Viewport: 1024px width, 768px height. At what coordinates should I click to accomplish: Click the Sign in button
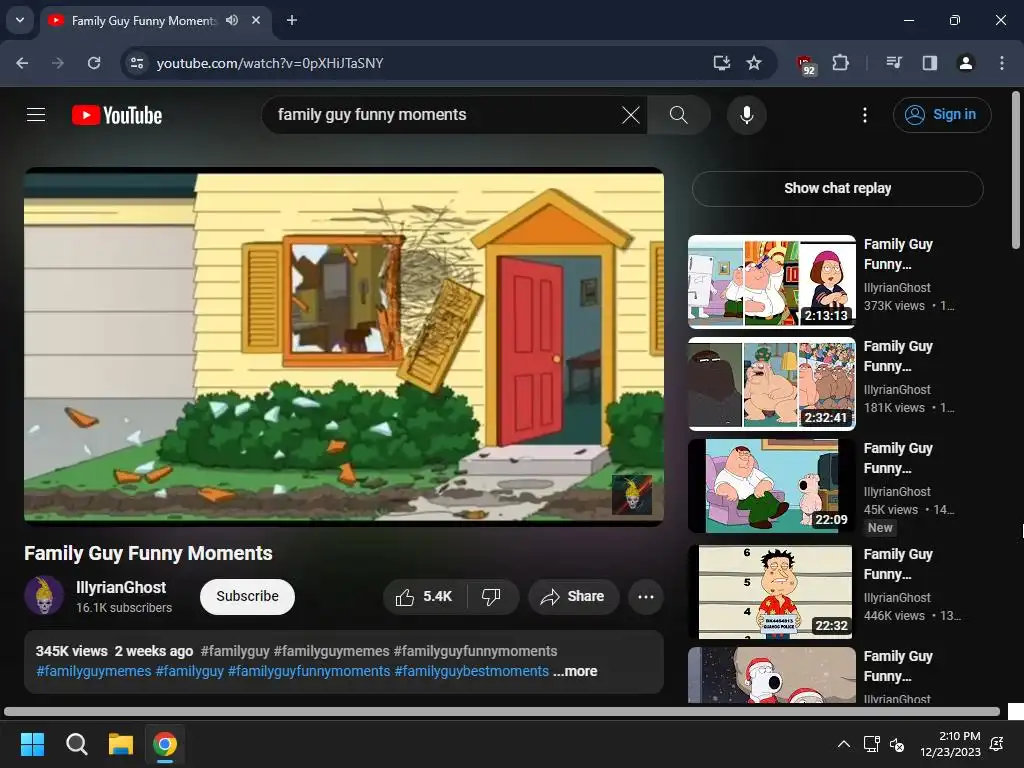coord(942,115)
